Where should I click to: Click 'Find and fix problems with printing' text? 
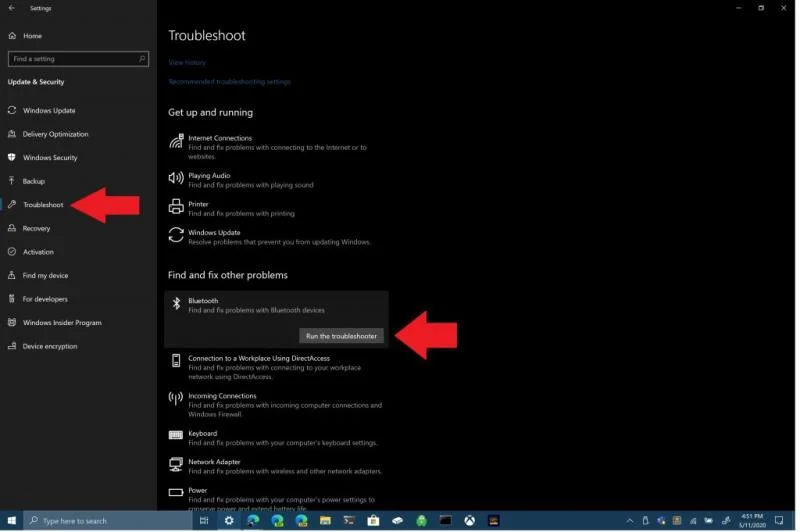point(241,213)
